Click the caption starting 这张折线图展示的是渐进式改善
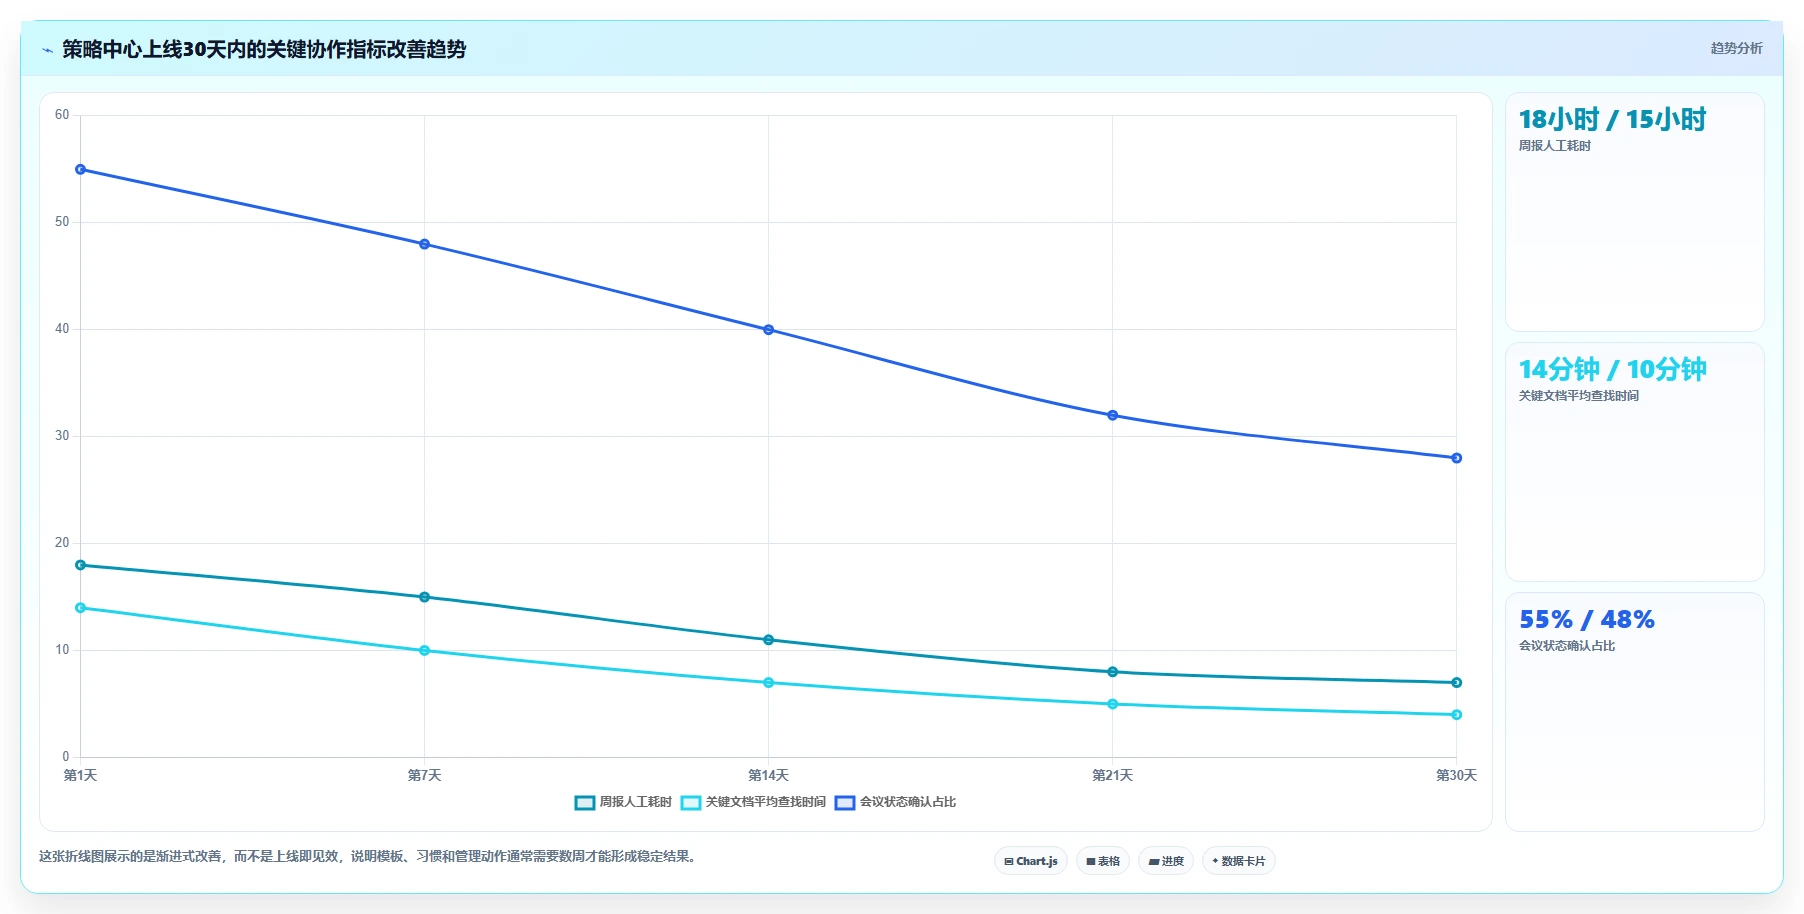This screenshot has width=1804, height=914. tap(368, 857)
